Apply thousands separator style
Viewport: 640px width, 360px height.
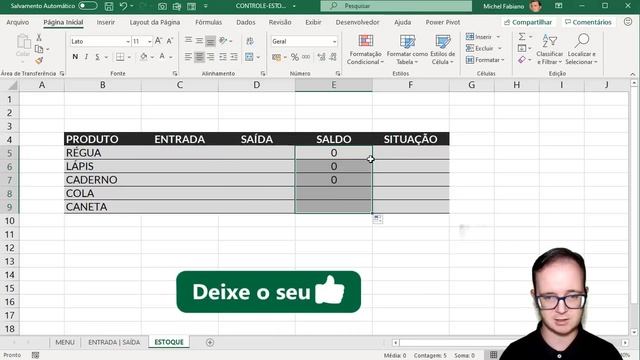[306, 57]
